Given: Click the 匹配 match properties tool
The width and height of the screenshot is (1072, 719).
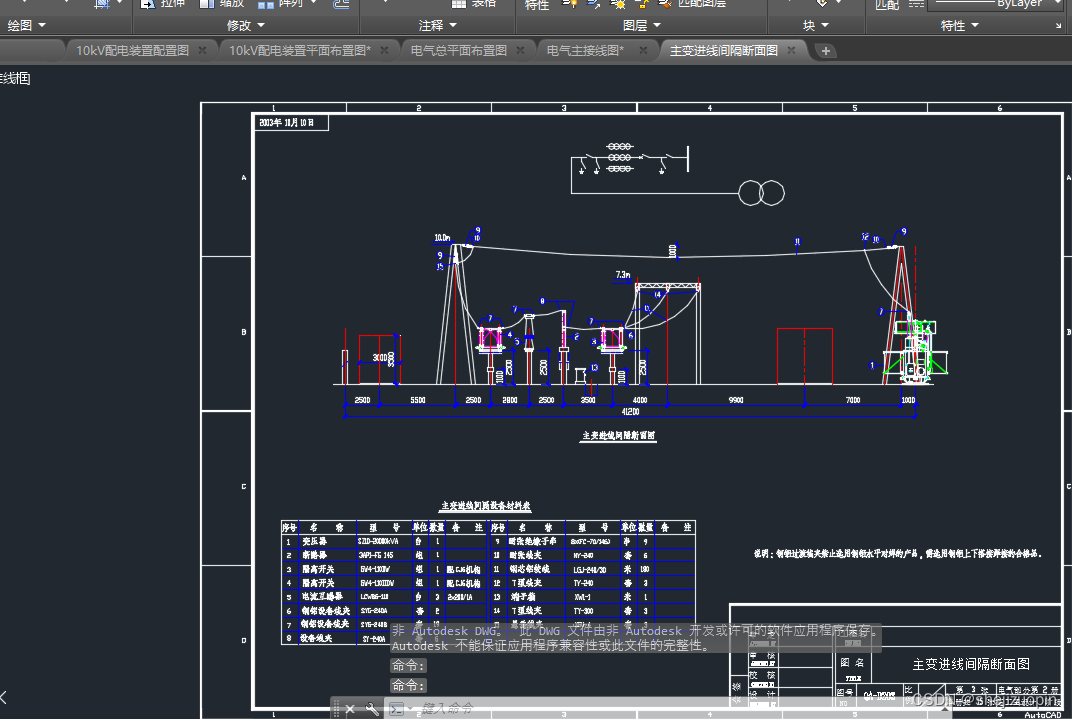Looking at the screenshot, I should tap(887, 4).
